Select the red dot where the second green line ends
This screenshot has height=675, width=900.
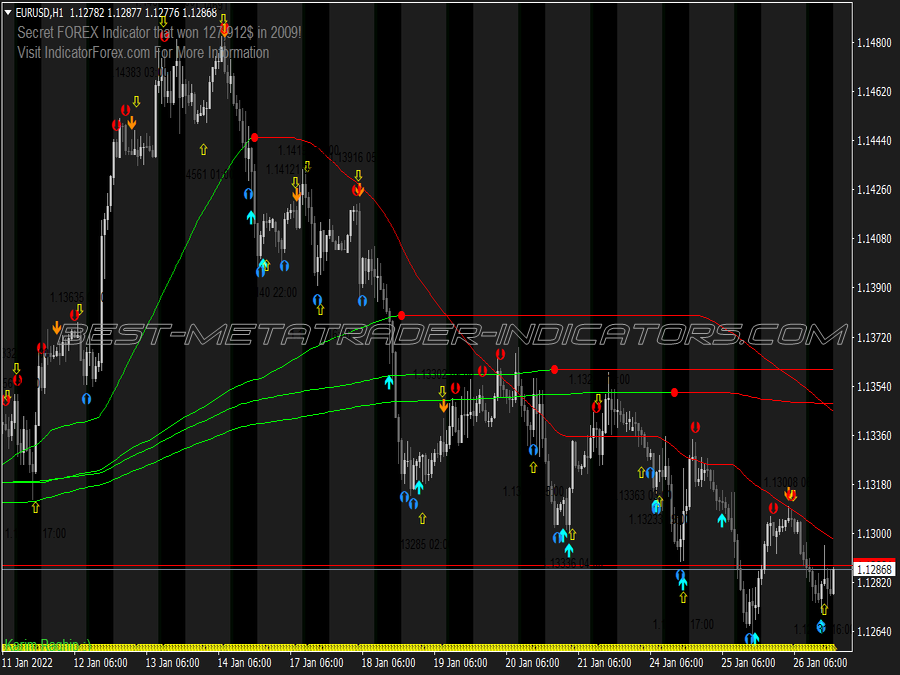[x=401, y=316]
